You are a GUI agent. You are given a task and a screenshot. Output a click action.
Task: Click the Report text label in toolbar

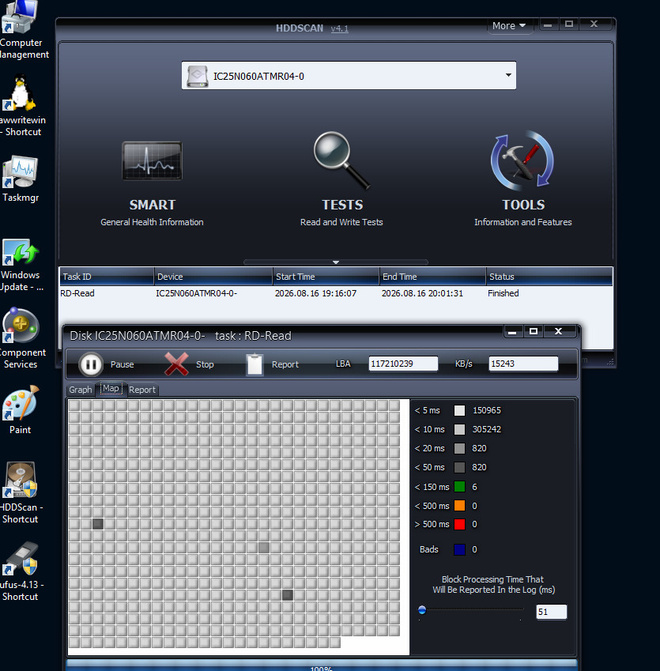coord(285,365)
